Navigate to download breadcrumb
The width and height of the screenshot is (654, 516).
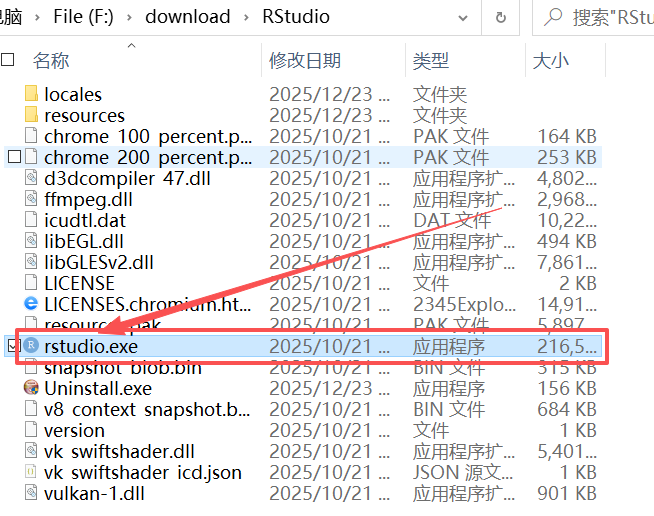188,17
